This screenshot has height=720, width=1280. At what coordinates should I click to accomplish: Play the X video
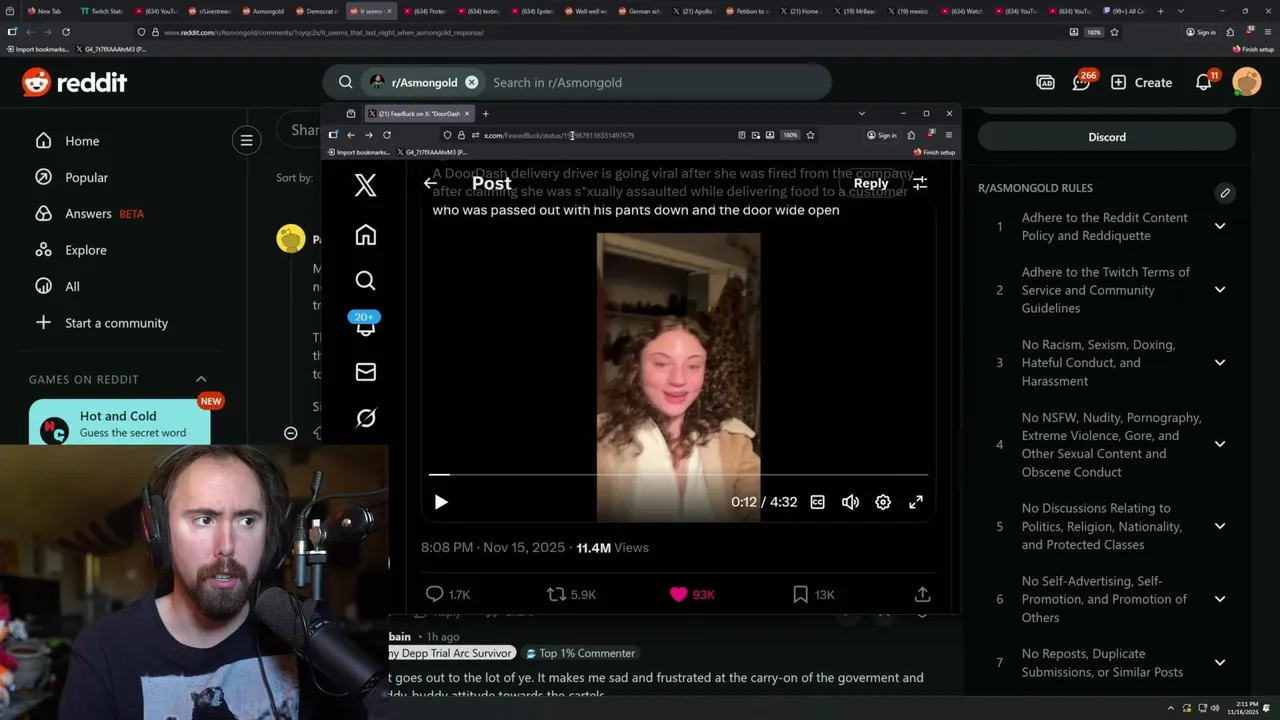pyautogui.click(x=441, y=502)
